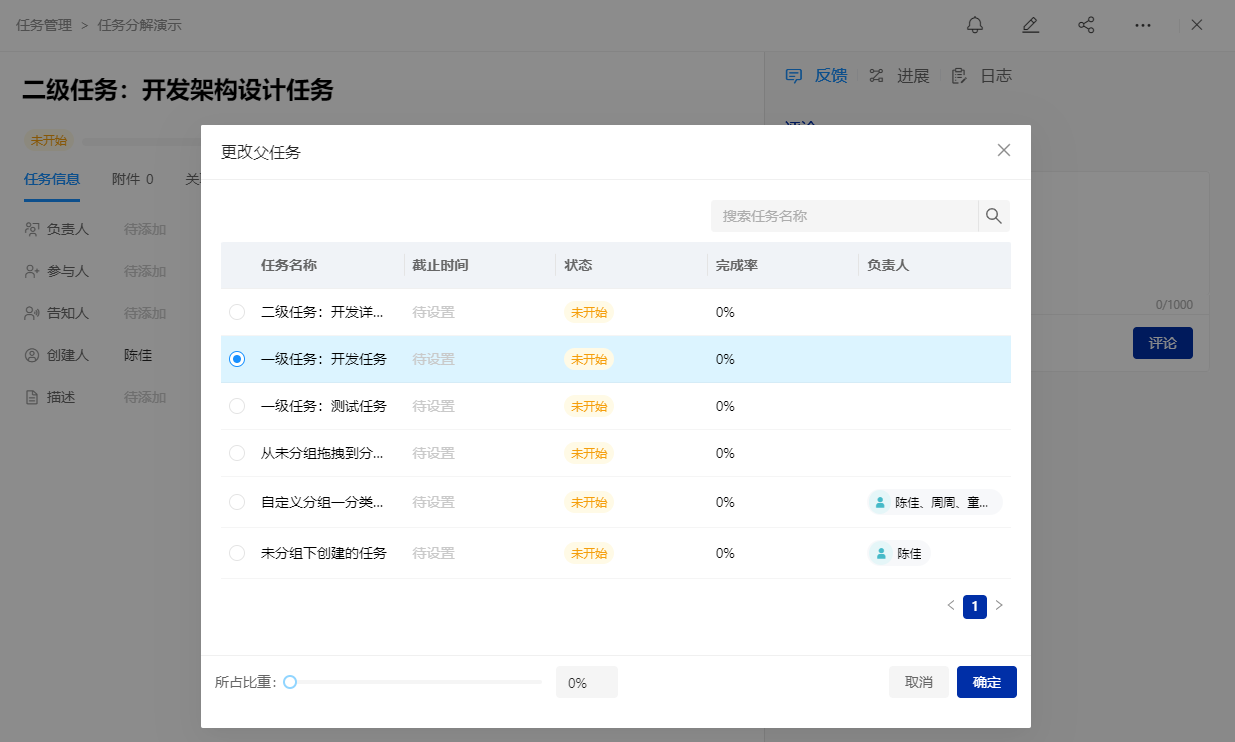Viewport: 1235px width, 742px height.
Task: Click 待添加 next to 负责人
Action: 145,229
